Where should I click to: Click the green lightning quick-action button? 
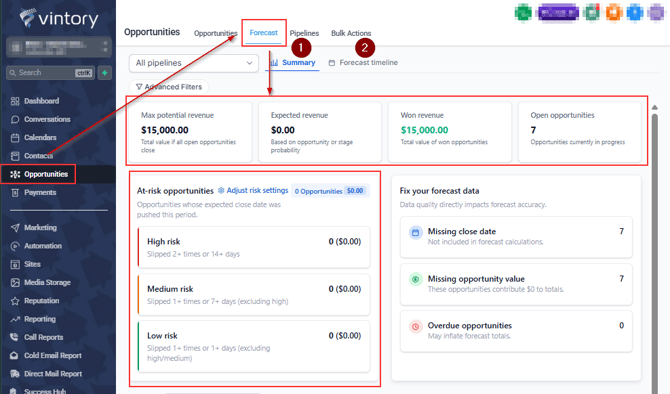pos(105,73)
